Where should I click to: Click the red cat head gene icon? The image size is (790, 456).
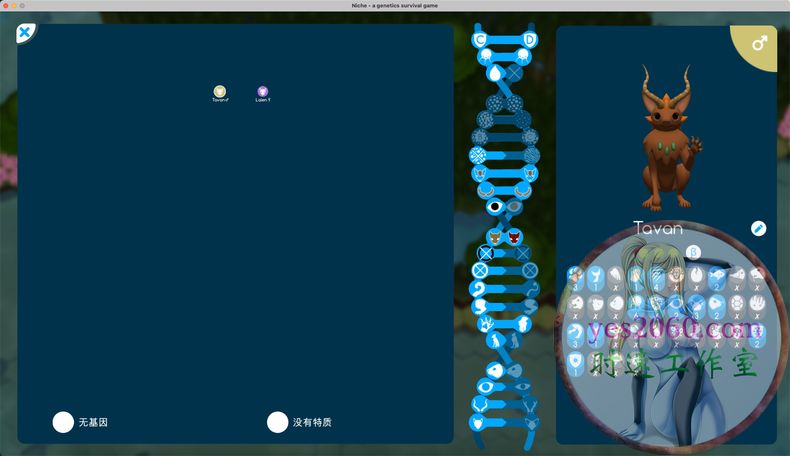pos(514,237)
